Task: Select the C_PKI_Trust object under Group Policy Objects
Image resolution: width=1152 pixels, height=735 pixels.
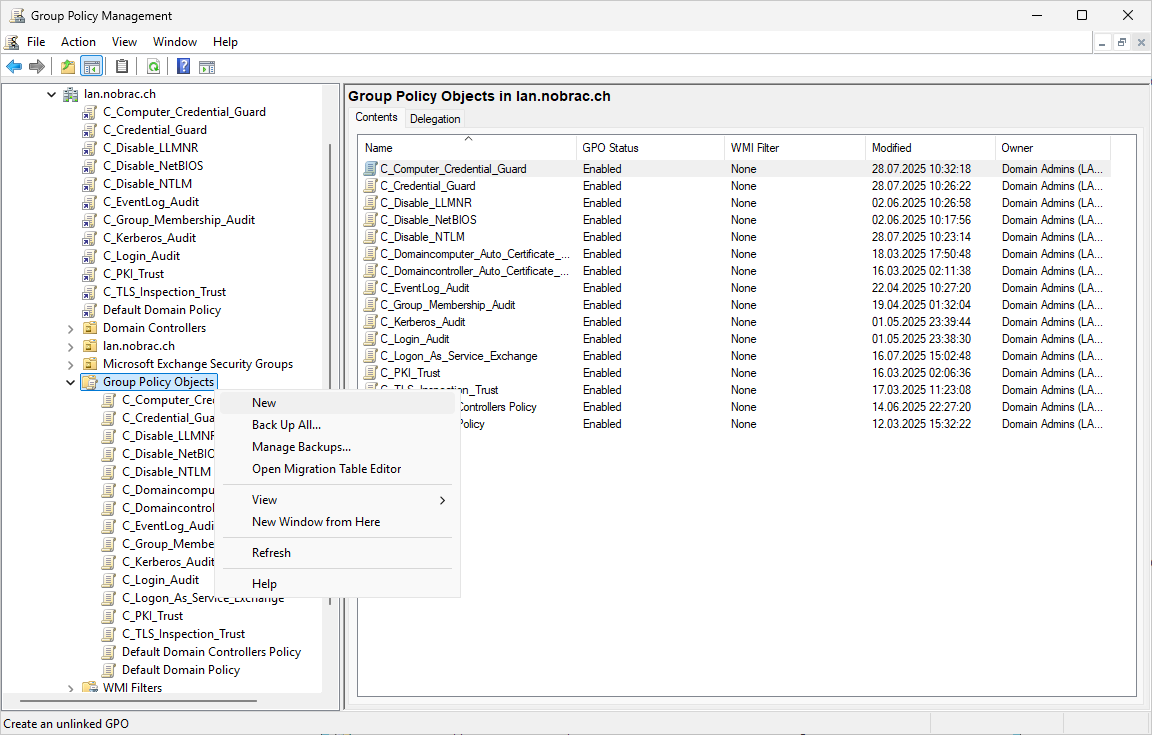Action: coord(153,616)
